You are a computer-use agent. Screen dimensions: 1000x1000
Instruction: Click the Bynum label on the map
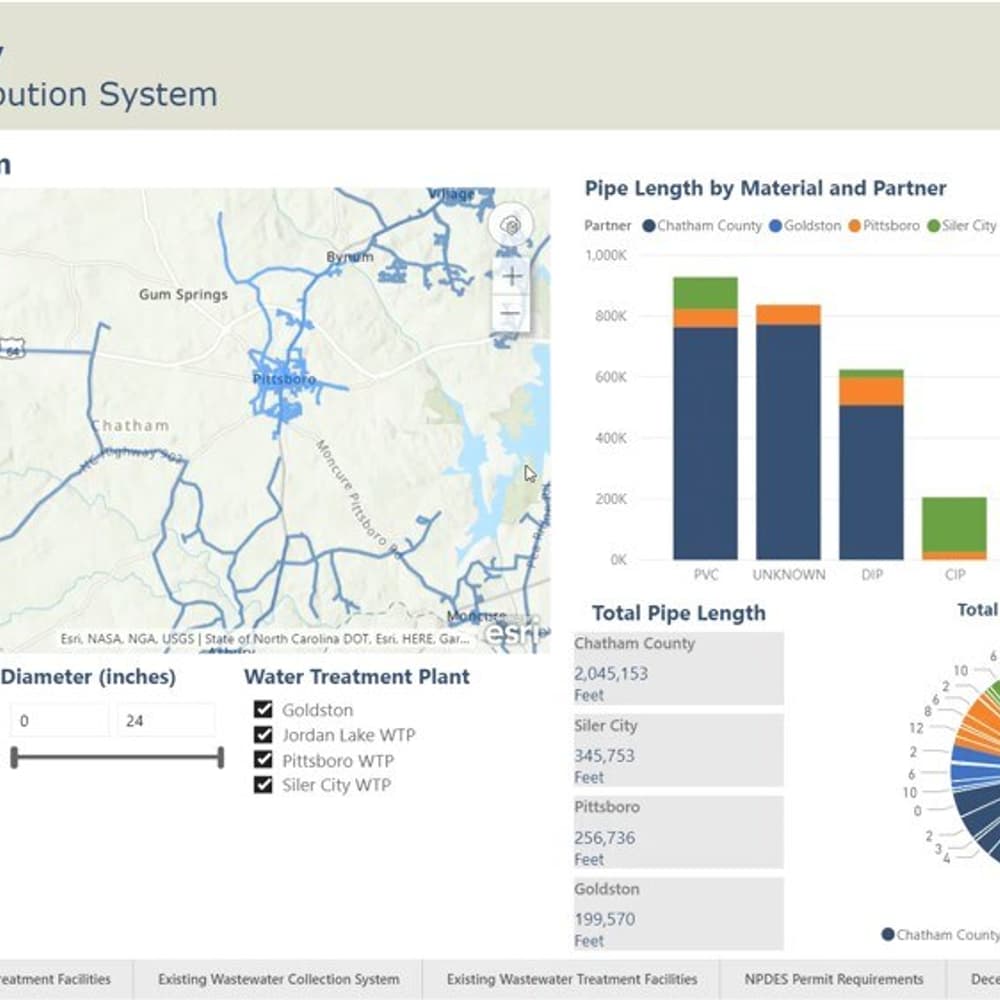349,257
